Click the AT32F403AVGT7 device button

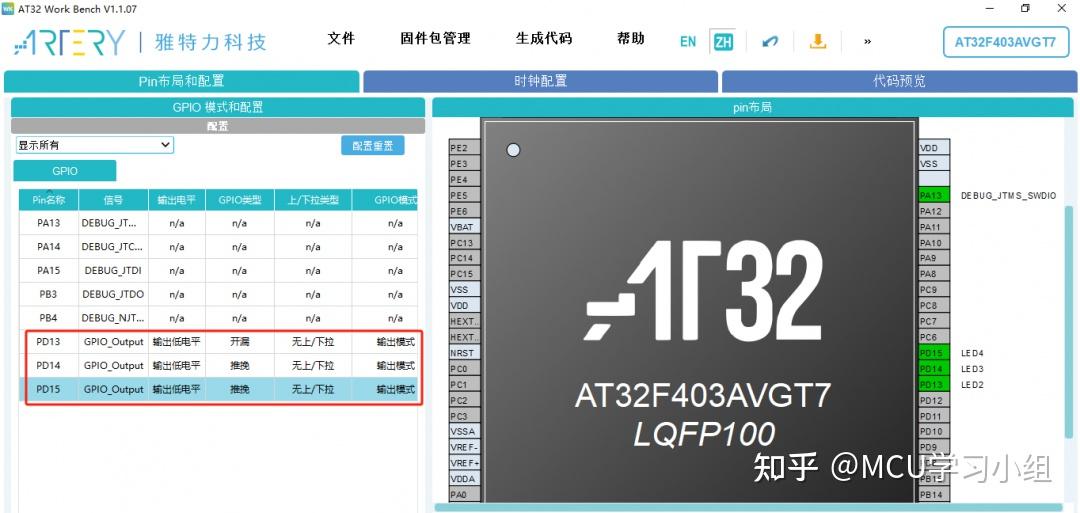pyautogui.click(x=1005, y=41)
